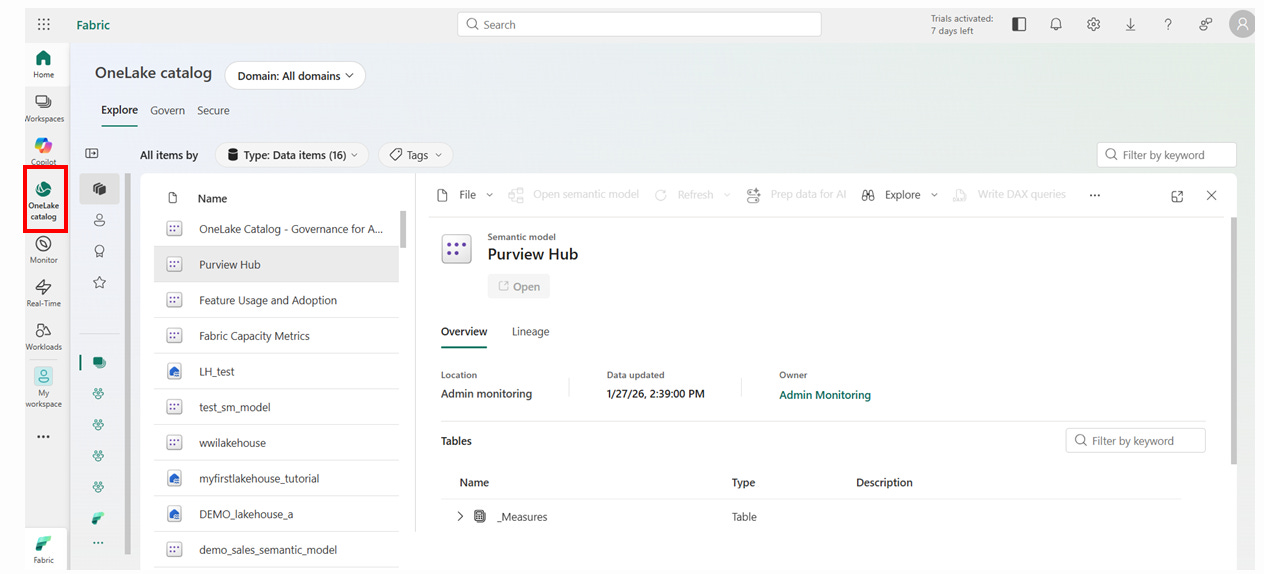
Task: Select the Favorites star icon
Action: pos(99,283)
